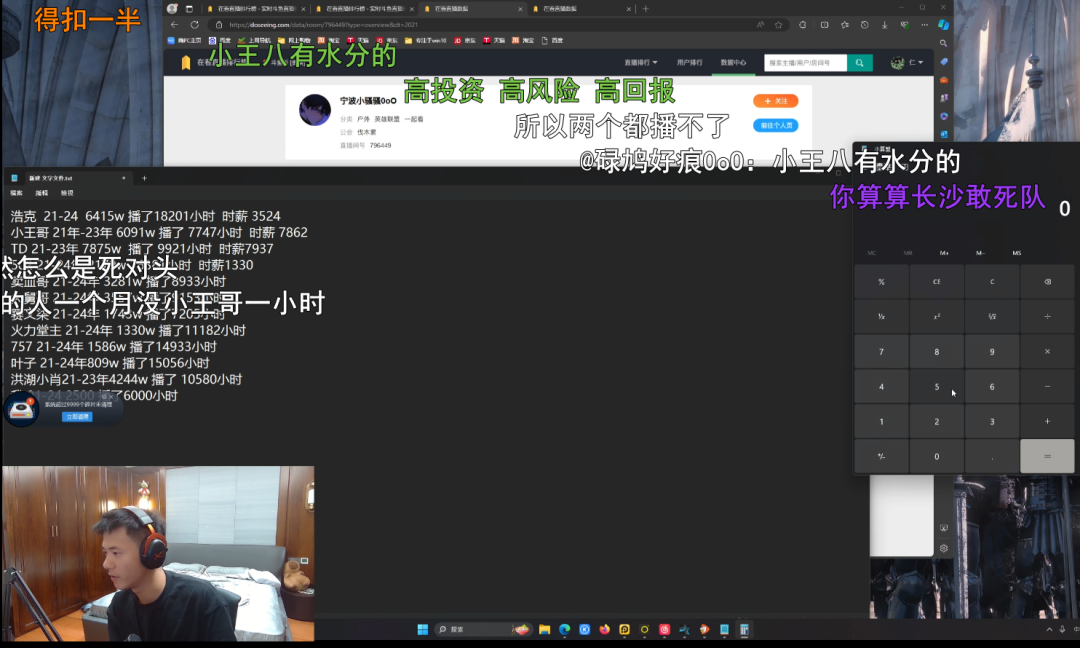This screenshot has height=648, width=1080.
Task: Open a new browser tab
Action: tap(645, 9)
